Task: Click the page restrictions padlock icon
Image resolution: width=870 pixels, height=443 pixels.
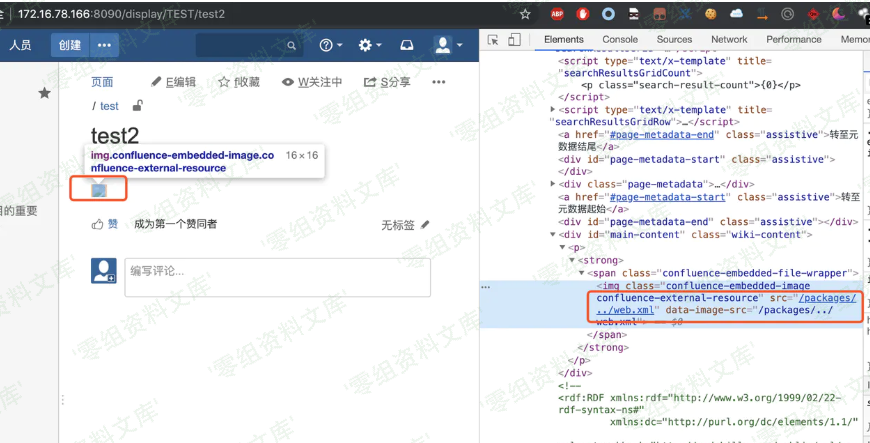Action: pyautogui.click(x=137, y=106)
